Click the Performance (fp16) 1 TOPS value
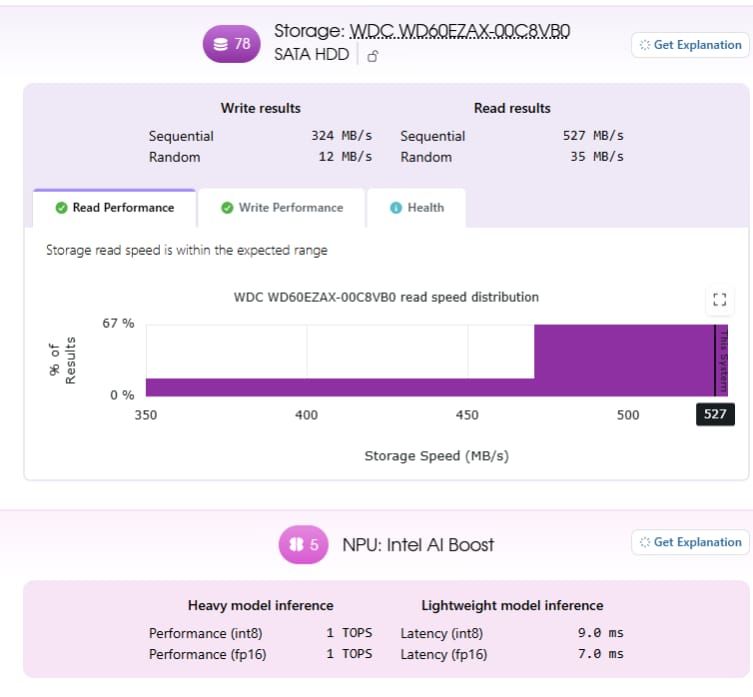753x697 pixels. (x=349, y=654)
